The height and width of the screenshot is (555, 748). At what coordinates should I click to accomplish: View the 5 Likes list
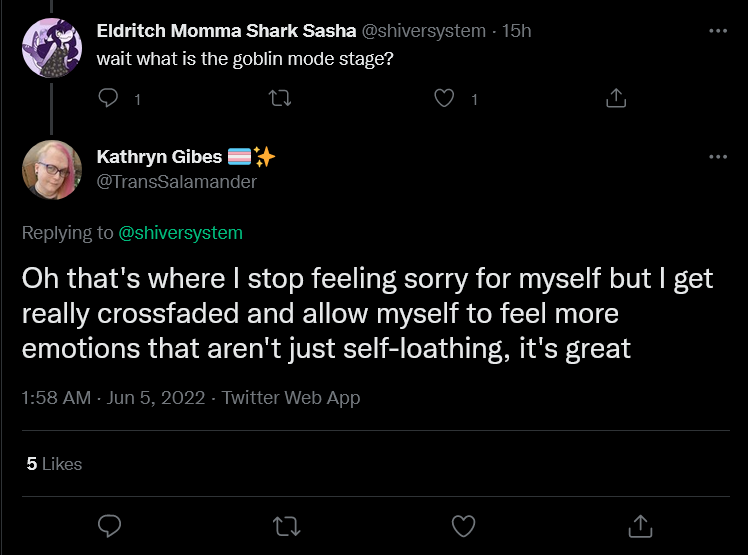pyautogui.click(x=54, y=464)
